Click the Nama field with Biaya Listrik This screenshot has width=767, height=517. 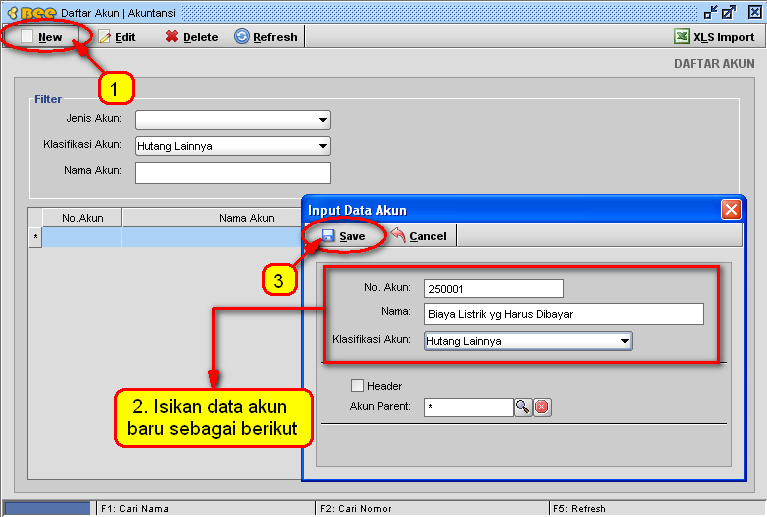(x=564, y=314)
